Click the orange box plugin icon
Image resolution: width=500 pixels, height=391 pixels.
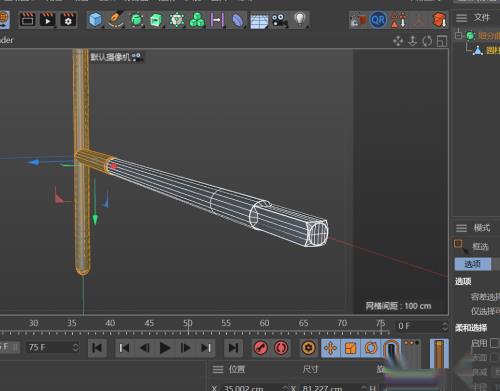click(439, 20)
